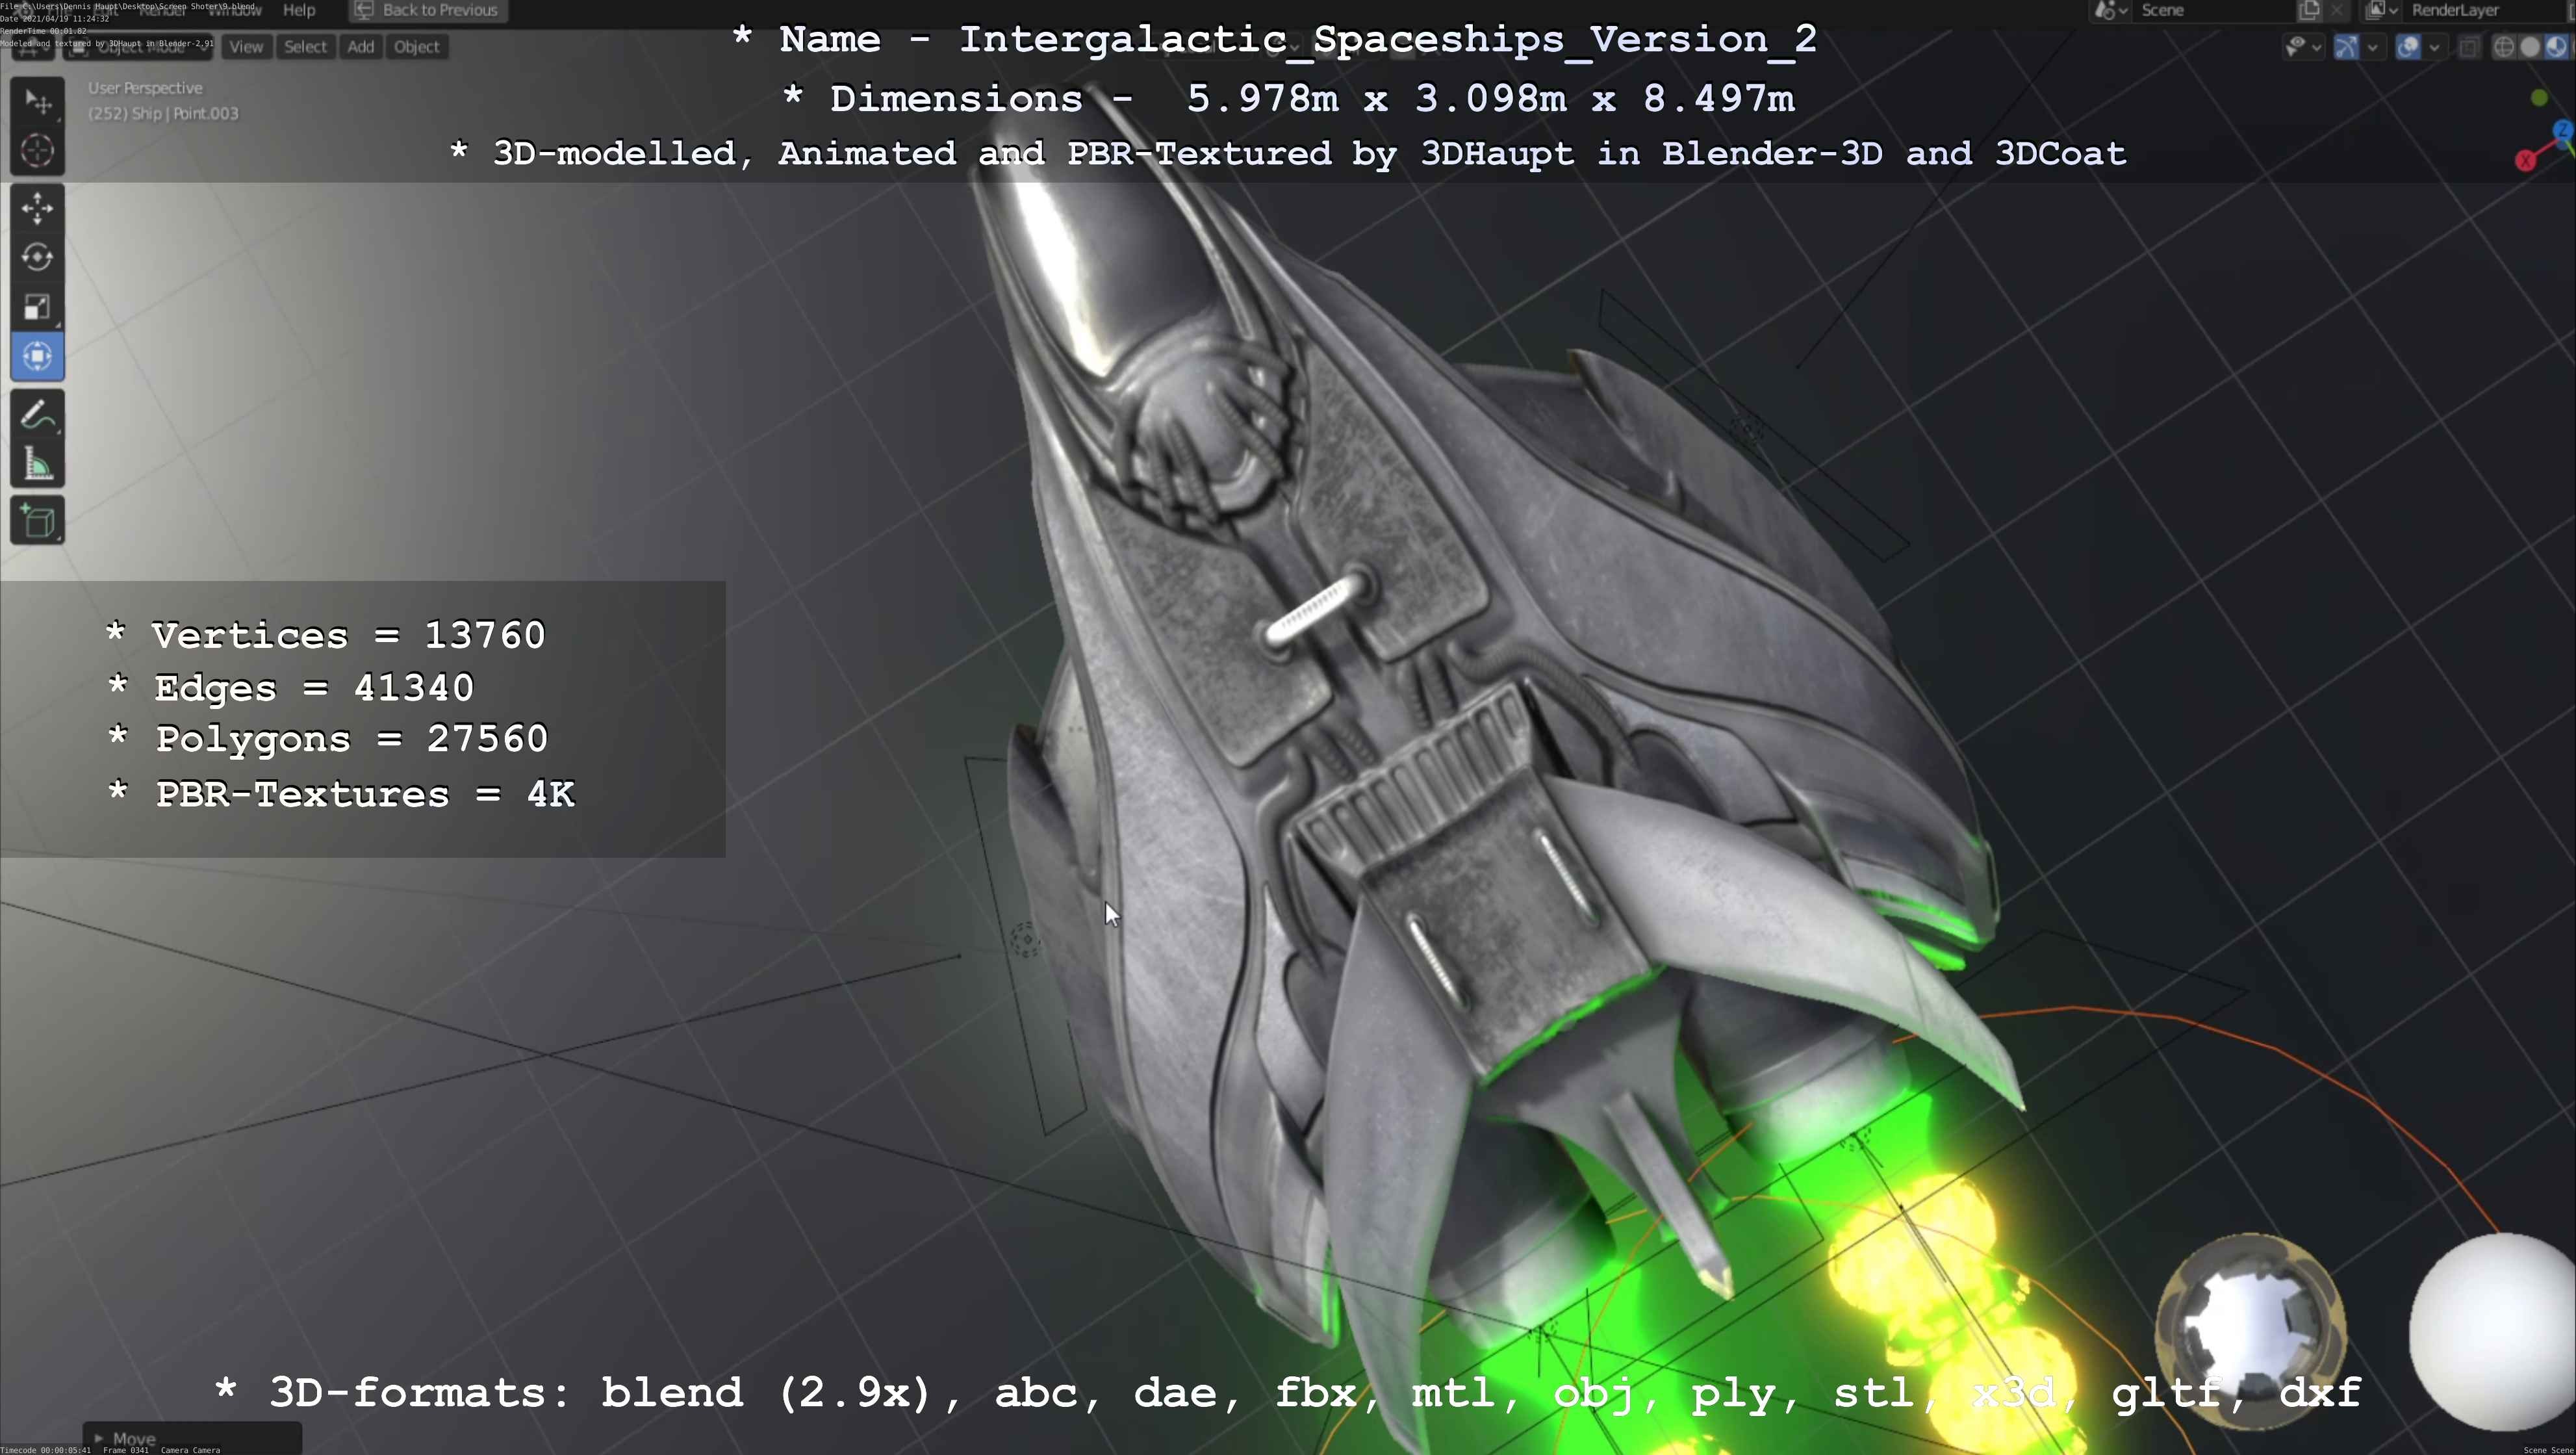Open the Object menu
Image resolution: width=2576 pixels, height=1455 pixels.
click(417, 46)
